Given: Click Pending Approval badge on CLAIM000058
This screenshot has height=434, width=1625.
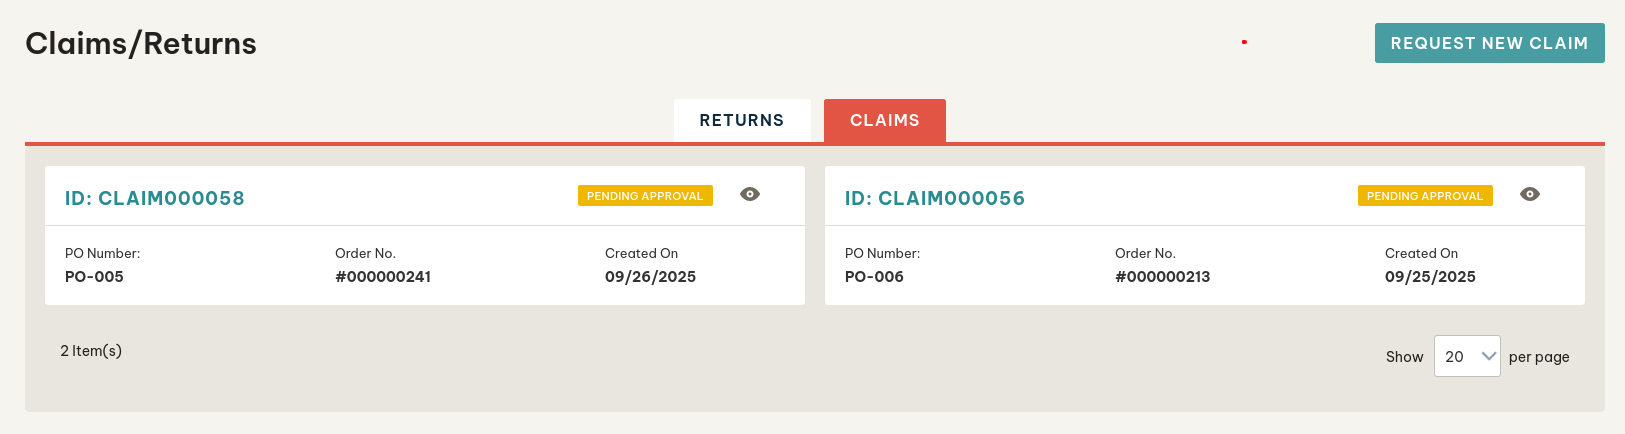Looking at the screenshot, I should 645,196.
